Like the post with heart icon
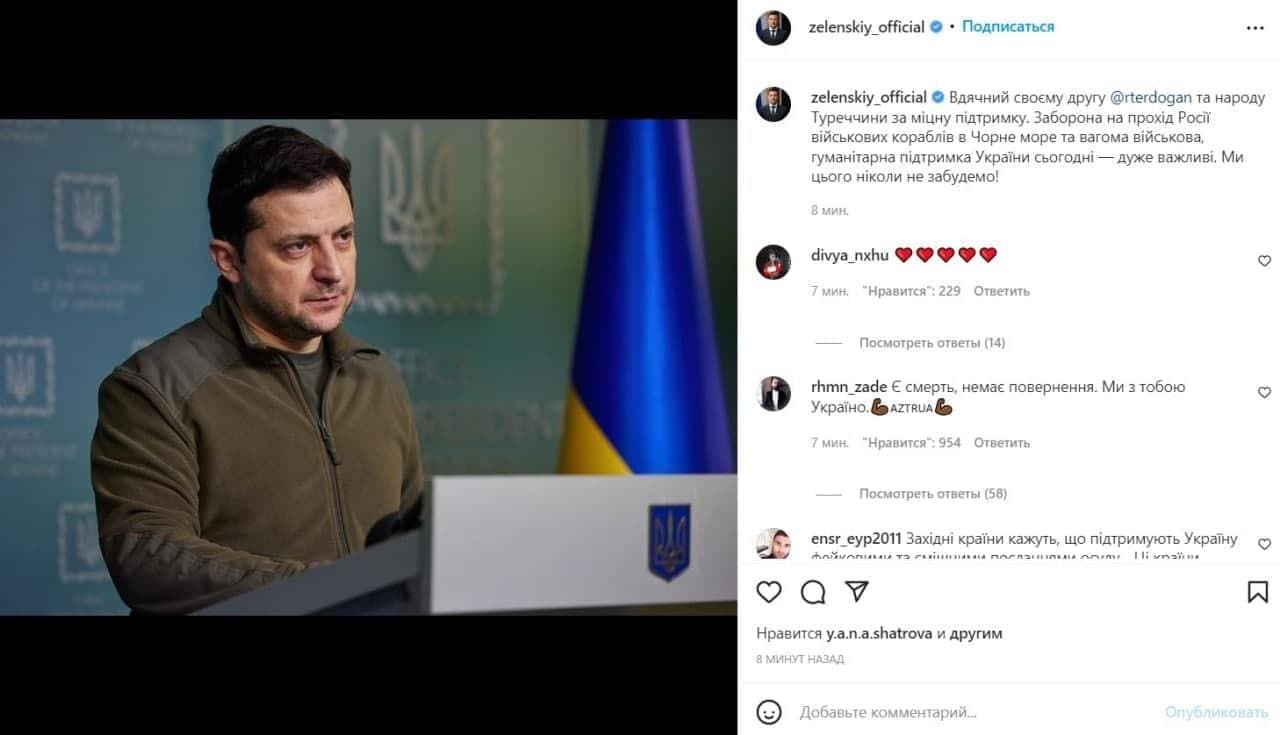Viewport: 1280px width, 735px height. coord(768,592)
